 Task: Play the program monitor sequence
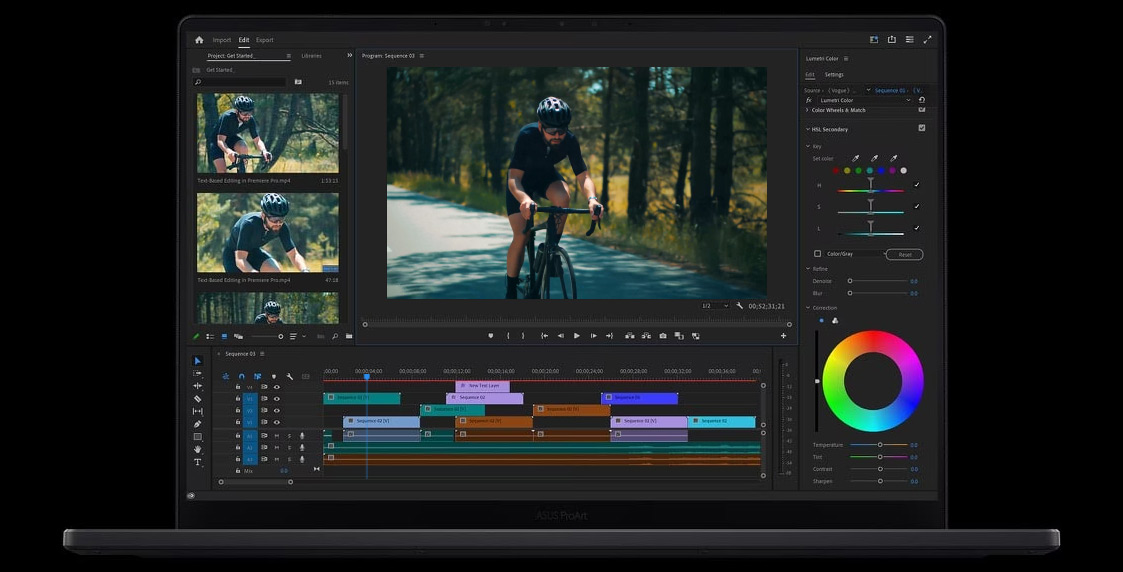[x=577, y=336]
